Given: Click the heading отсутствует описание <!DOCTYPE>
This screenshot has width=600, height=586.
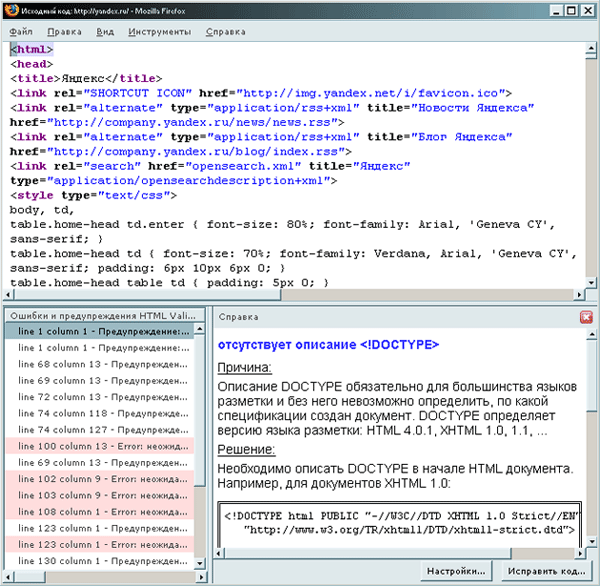Looking at the screenshot, I should 328,345.
